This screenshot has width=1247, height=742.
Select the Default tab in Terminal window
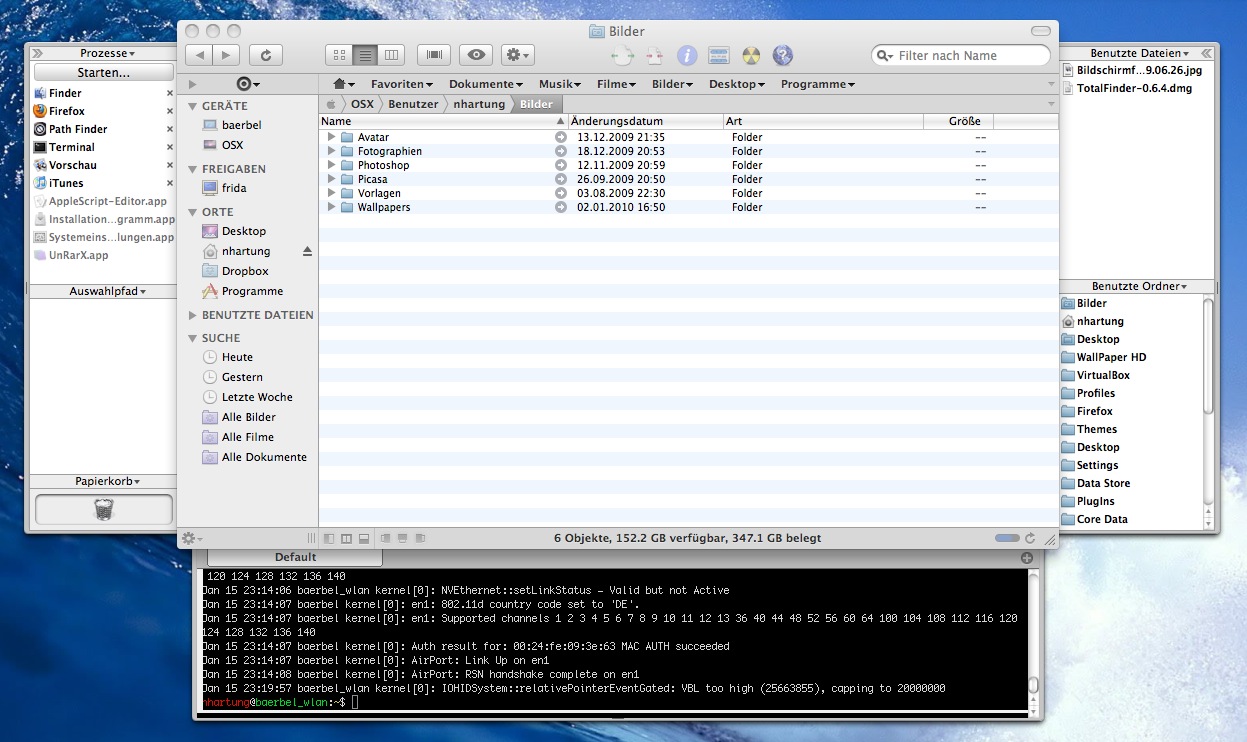click(295, 557)
